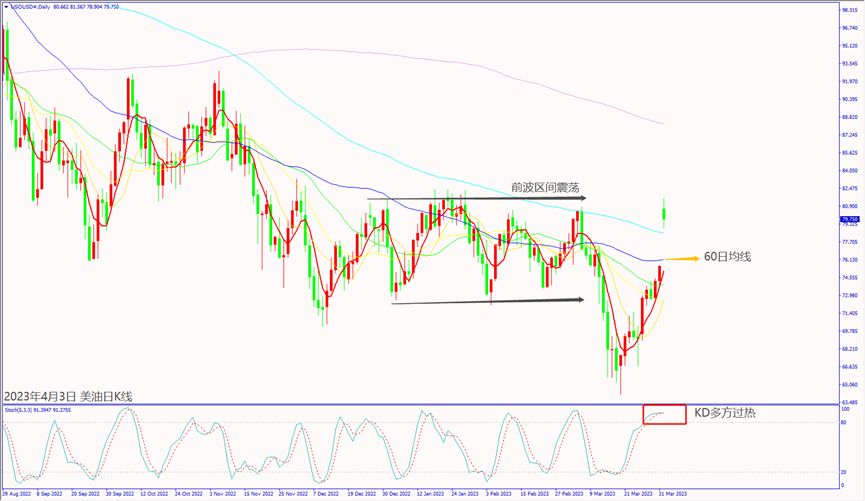Click the 98.210 price axis label
This screenshot has height=501, width=865.
[x=849, y=9]
